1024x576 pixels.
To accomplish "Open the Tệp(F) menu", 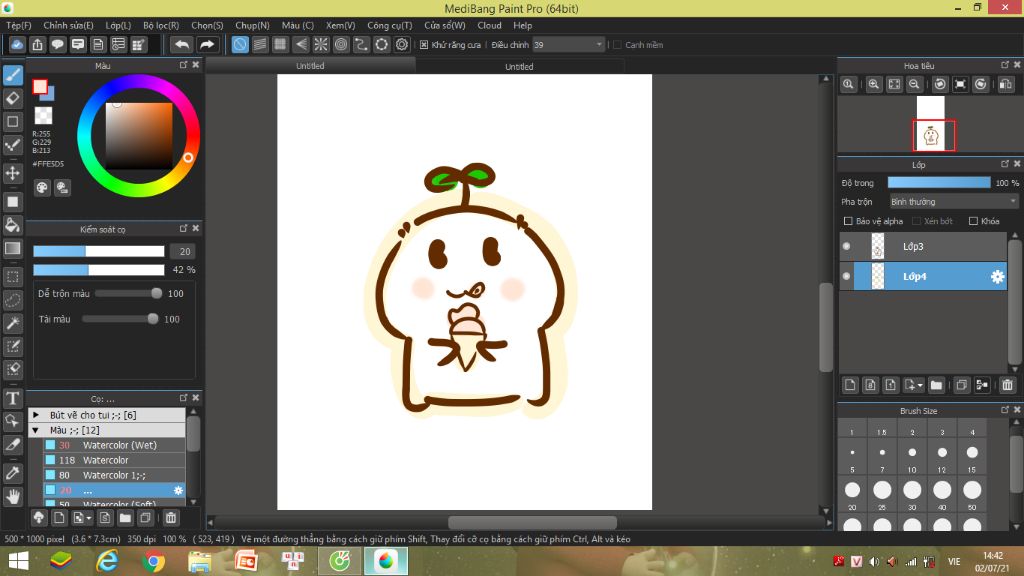I will (x=19, y=25).
